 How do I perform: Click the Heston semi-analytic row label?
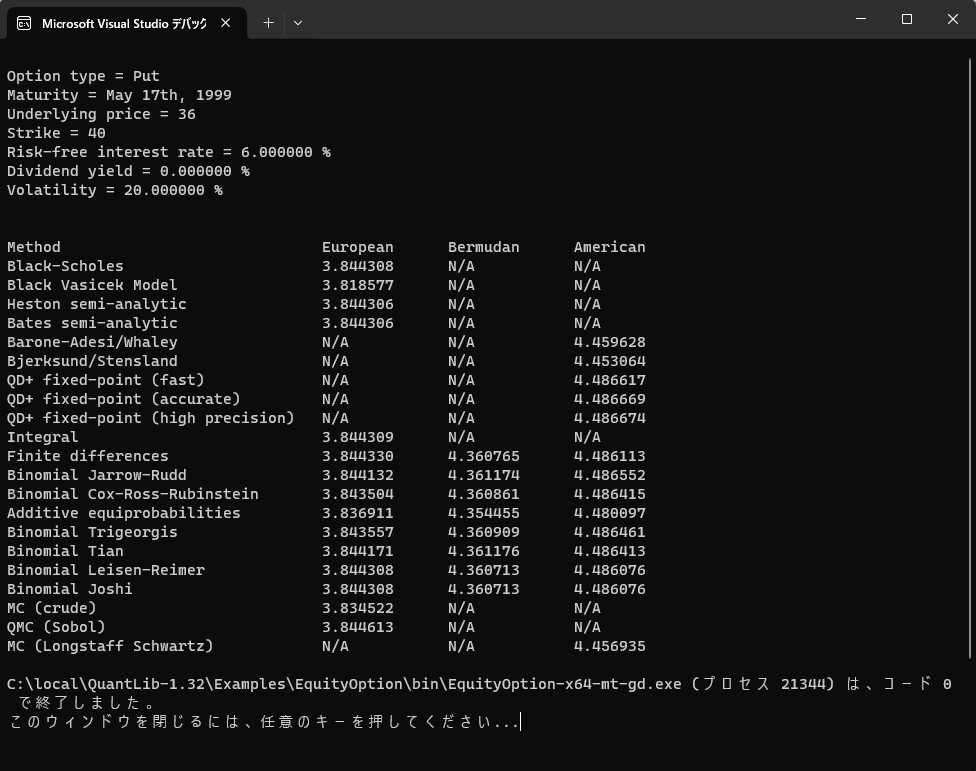point(96,304)
